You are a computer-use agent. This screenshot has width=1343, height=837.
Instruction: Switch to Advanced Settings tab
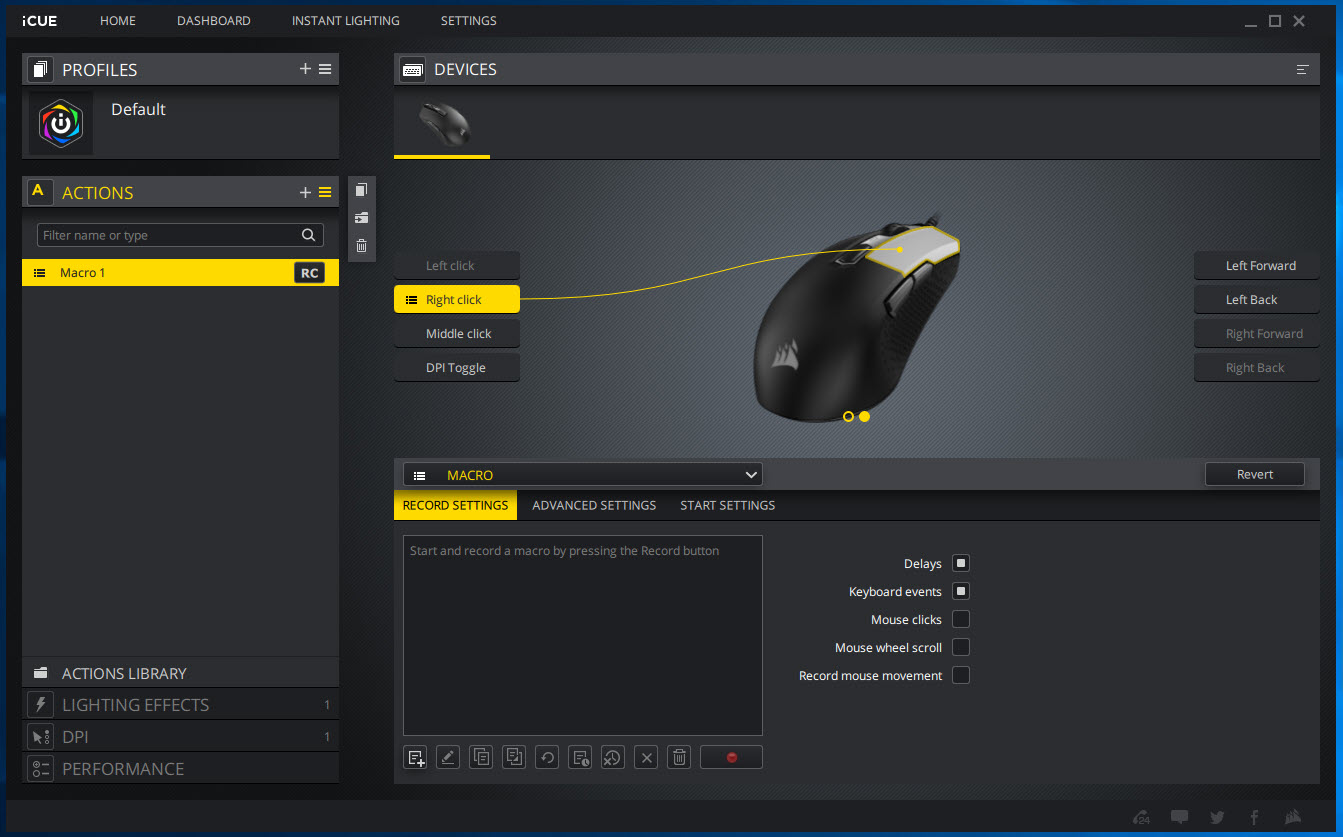594,505
